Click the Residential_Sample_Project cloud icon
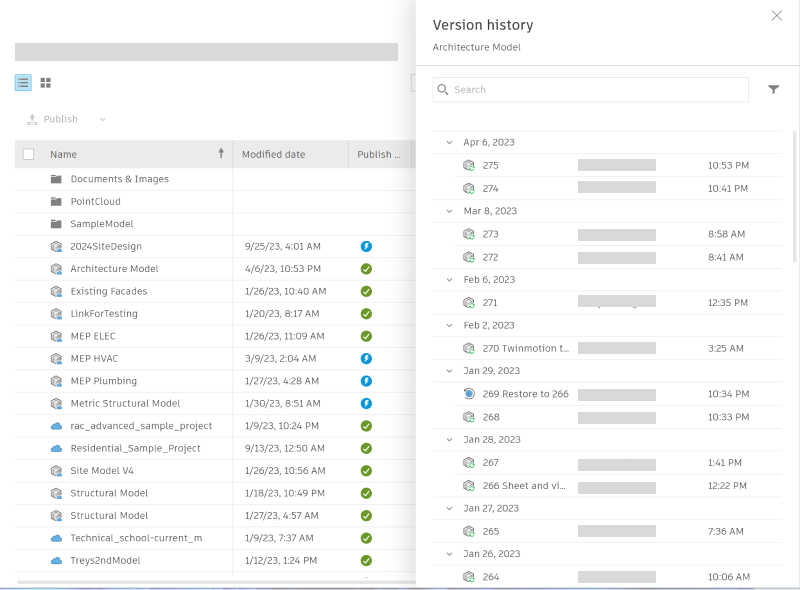The height and width of the screenshot is (590, 800). pyautogui.click(x=57, y=448)
